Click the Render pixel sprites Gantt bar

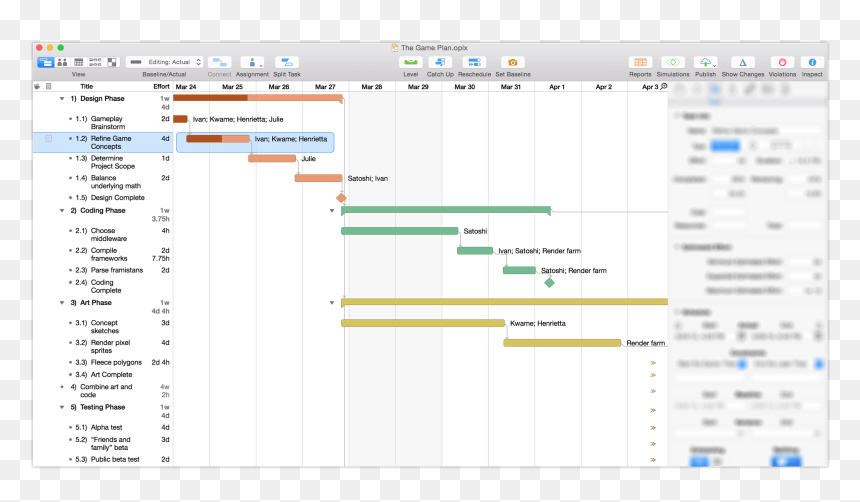click(562, 343)
